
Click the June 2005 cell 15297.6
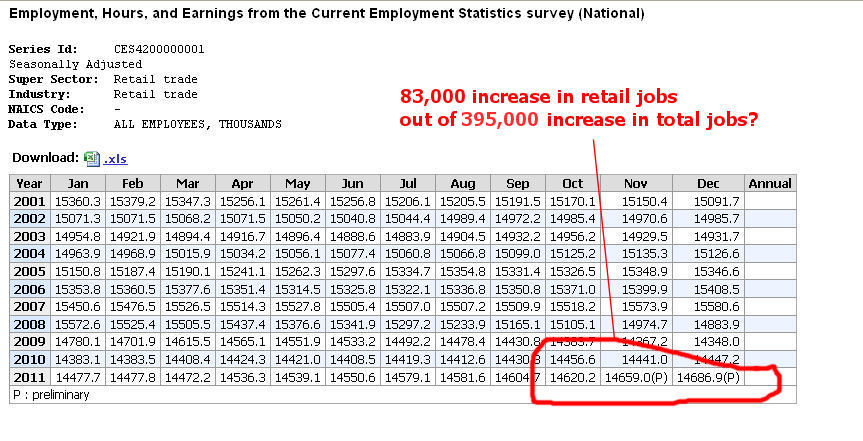pos(354,271)
